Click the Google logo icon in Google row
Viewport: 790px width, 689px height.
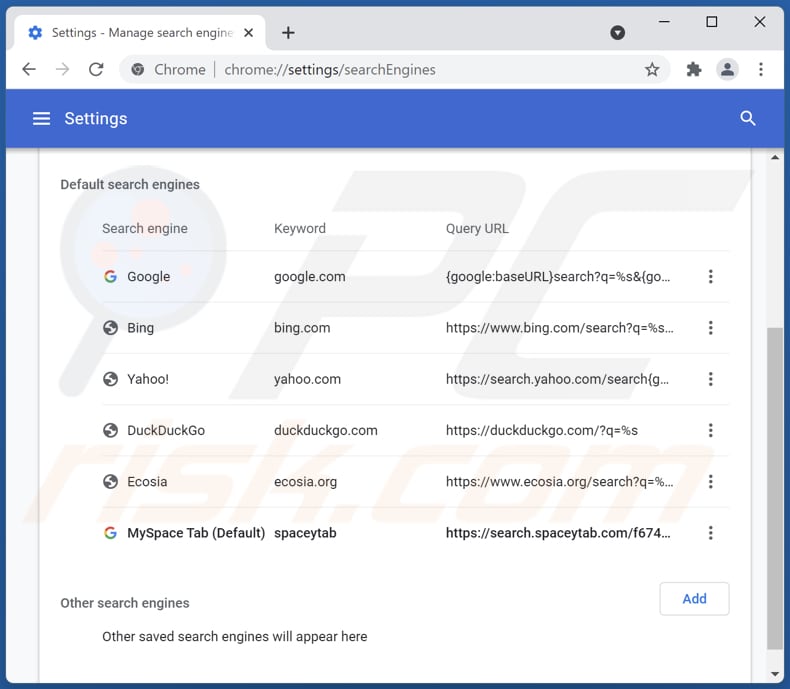[x=110, y=277]
